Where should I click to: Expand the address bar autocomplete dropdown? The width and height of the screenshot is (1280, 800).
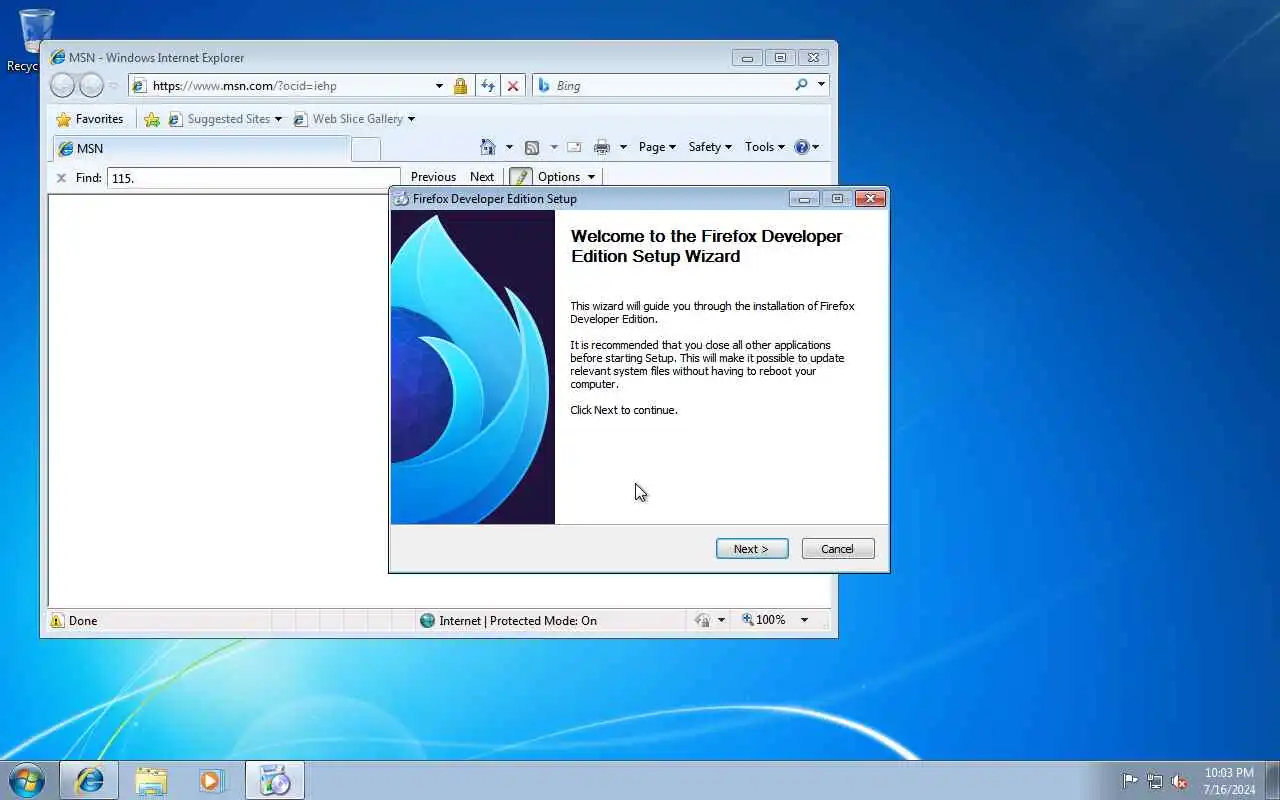tap(439, 86)
